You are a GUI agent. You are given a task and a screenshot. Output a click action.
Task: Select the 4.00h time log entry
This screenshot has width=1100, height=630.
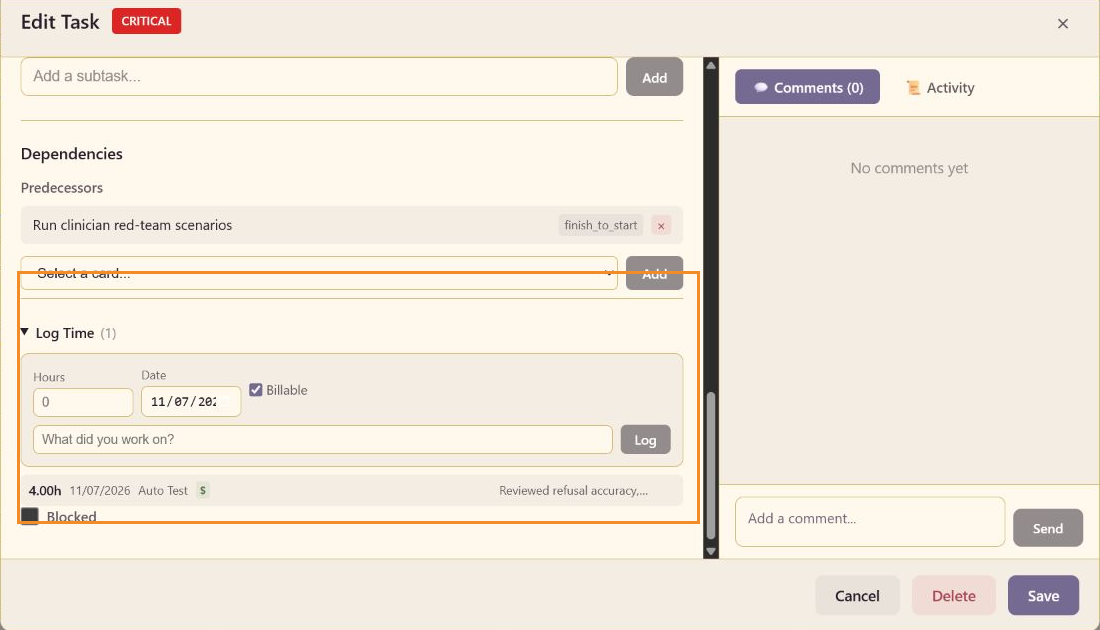click(x=352, y=490)
